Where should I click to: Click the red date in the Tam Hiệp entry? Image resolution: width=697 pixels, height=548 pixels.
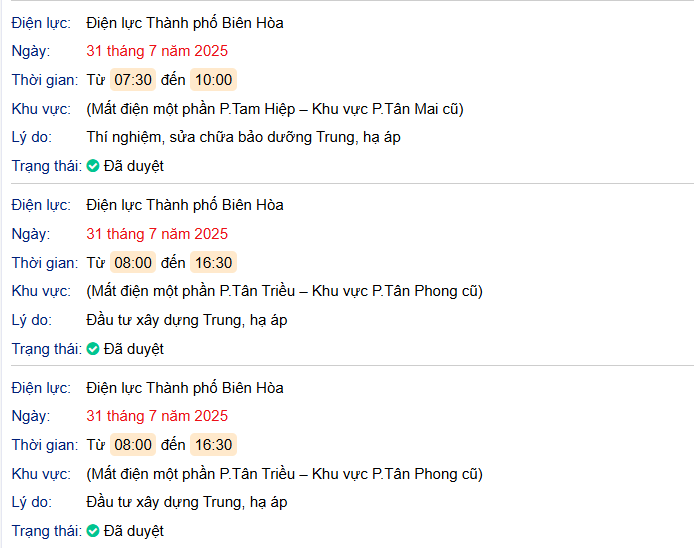(x=157, y=51)
